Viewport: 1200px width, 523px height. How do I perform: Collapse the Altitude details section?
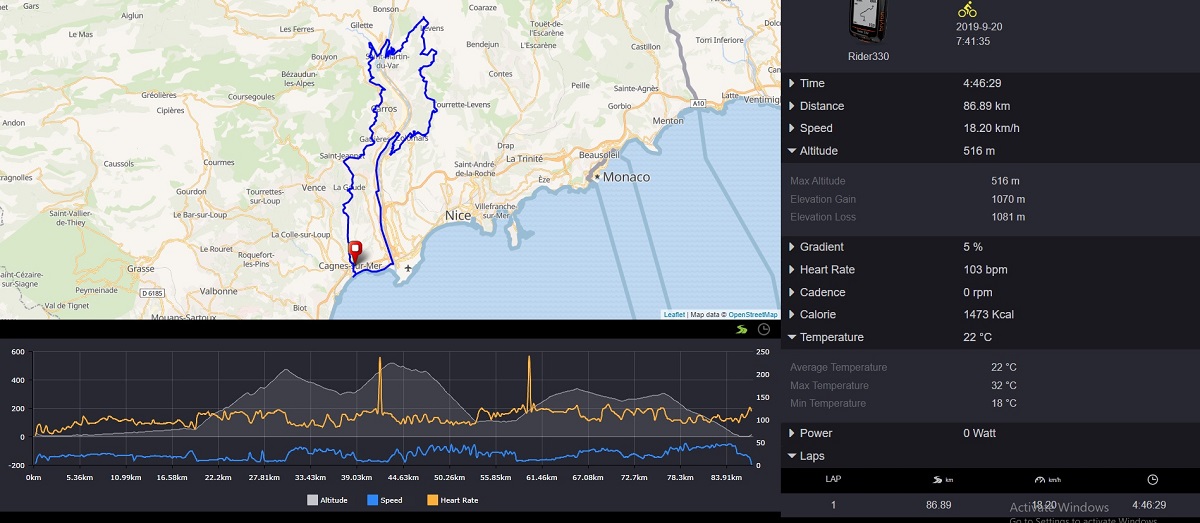tap(818, 151)
